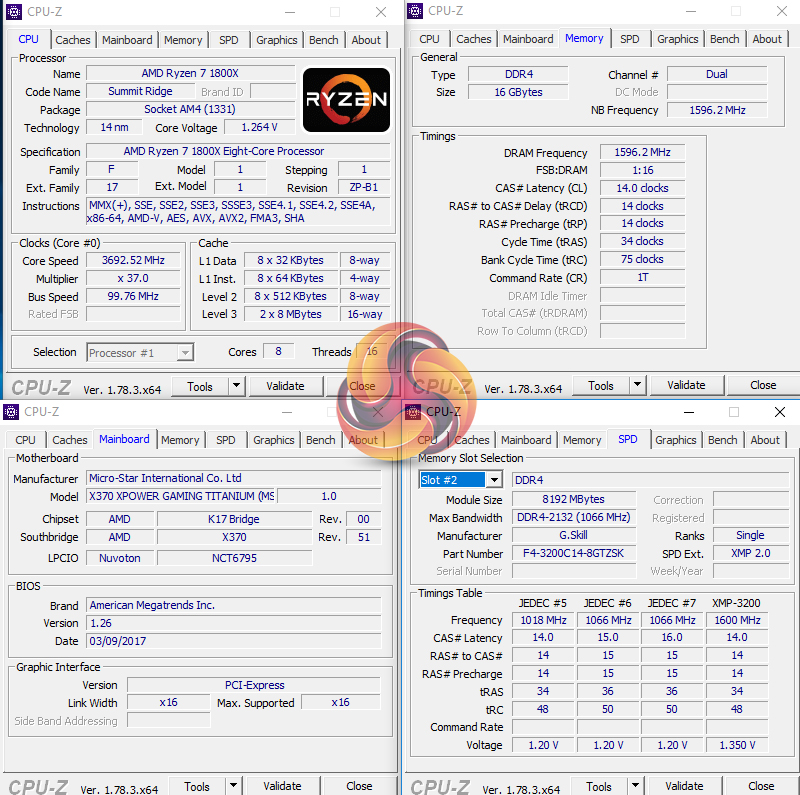Click the Command Rate value 1T
This screenshot has width=800, height=795.
[x=642, y=278]
